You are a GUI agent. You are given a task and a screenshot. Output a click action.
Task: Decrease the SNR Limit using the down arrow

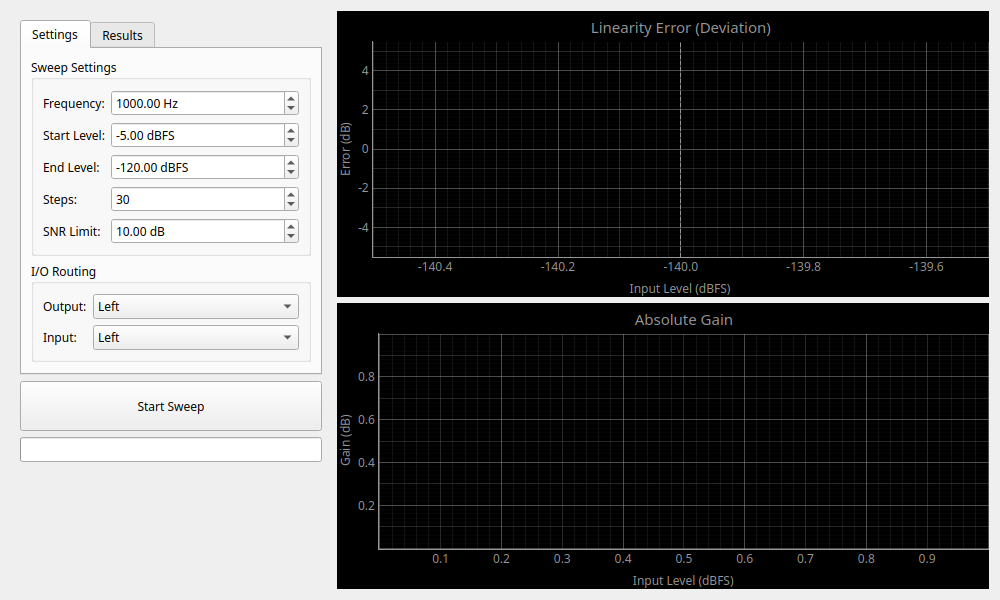pyautogui.click(x=290, y=236)
